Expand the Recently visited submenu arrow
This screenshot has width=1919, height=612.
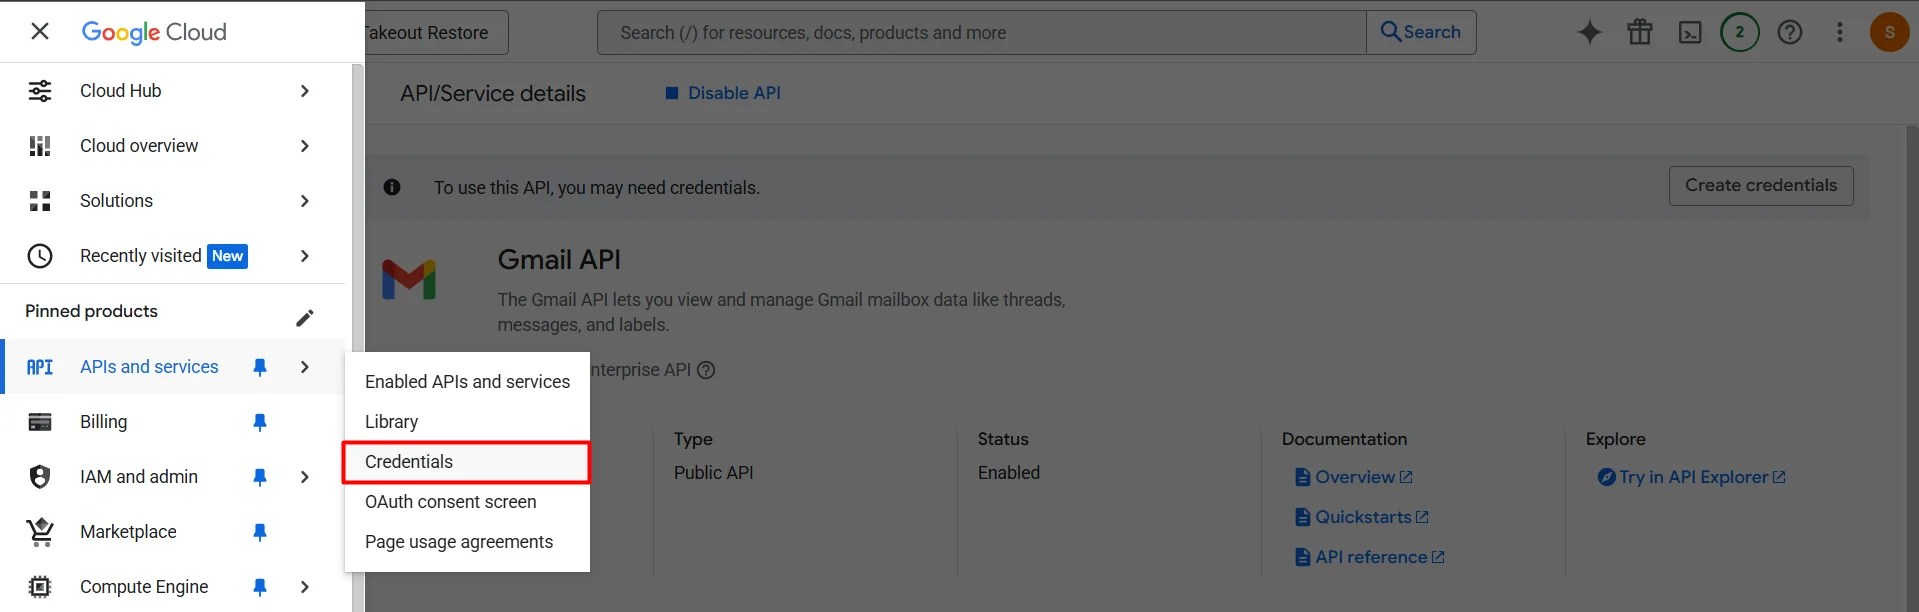tap(305, 256)
